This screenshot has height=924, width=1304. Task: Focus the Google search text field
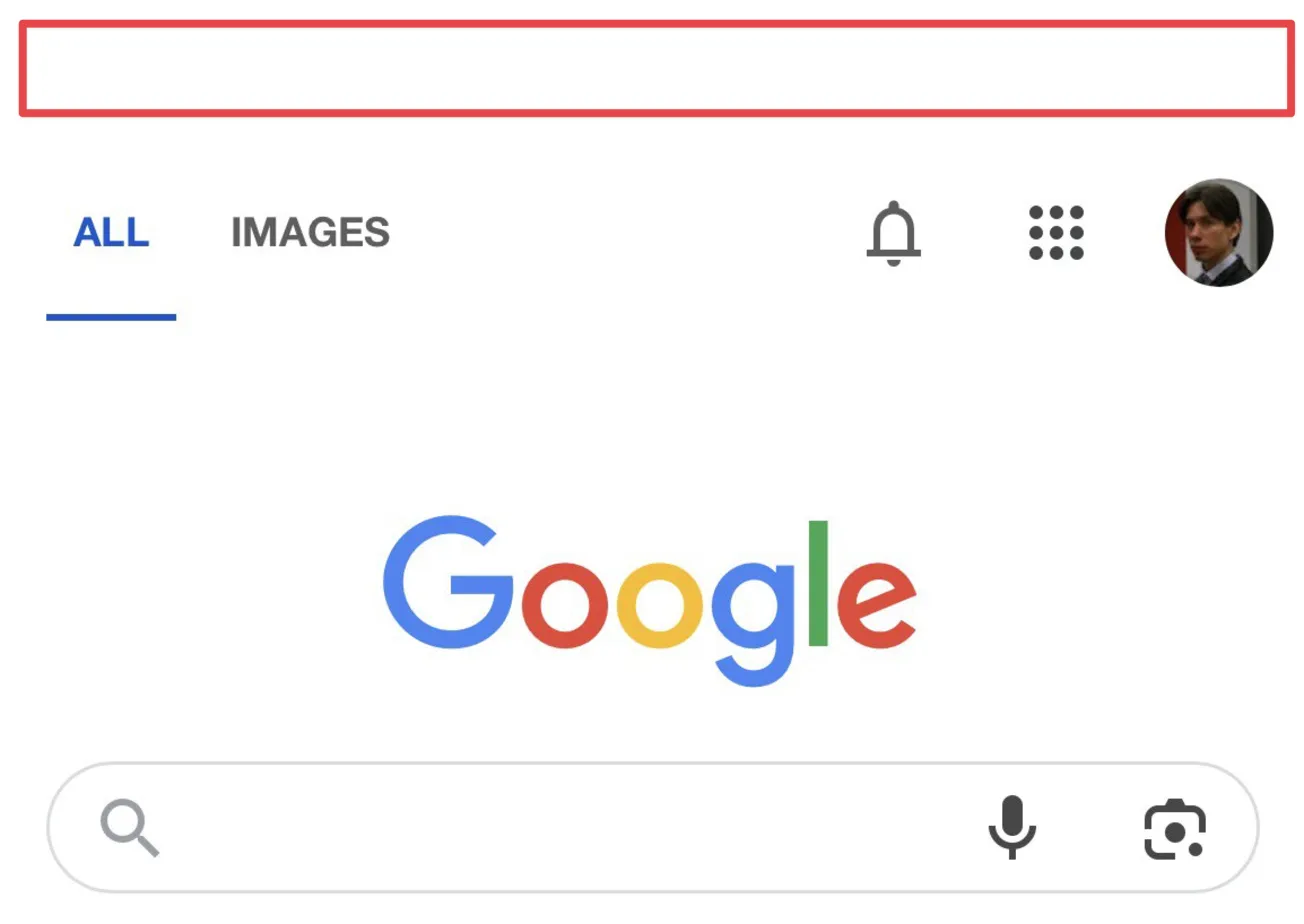(560, 828)
